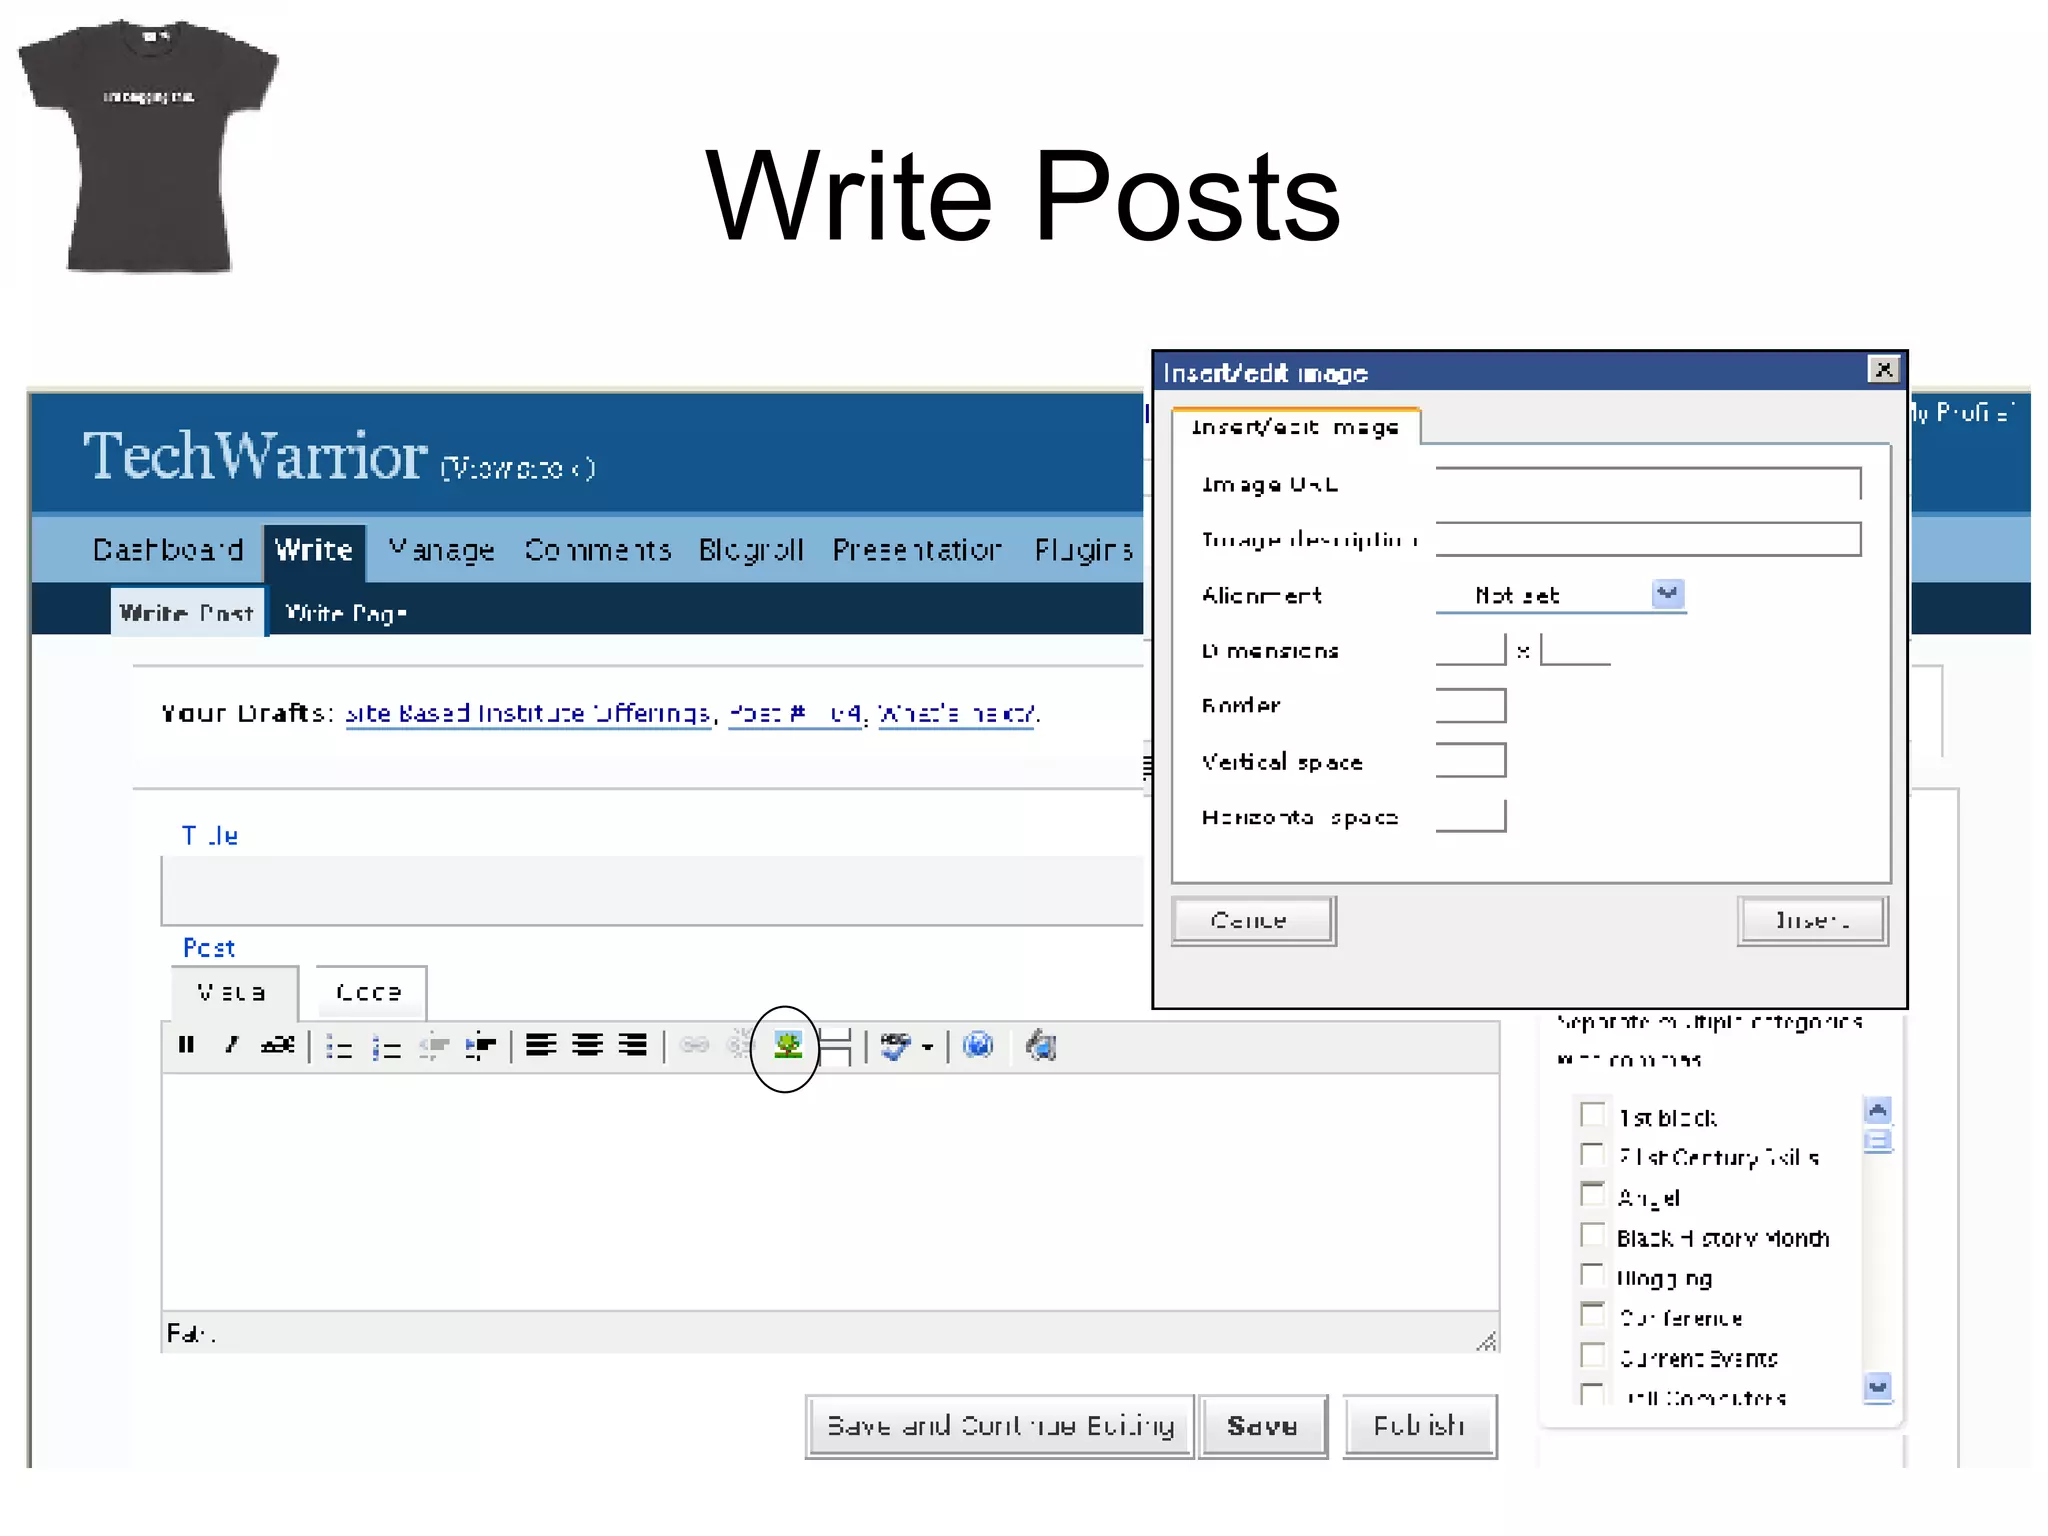This screenshot has height=1536, width=2048.
Task: Toggle bold formatting in post editor
Action: (186, 1045)
